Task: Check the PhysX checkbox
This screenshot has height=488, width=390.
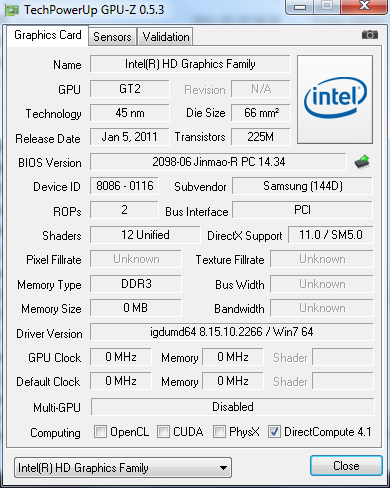Action: tap(219, 431)
